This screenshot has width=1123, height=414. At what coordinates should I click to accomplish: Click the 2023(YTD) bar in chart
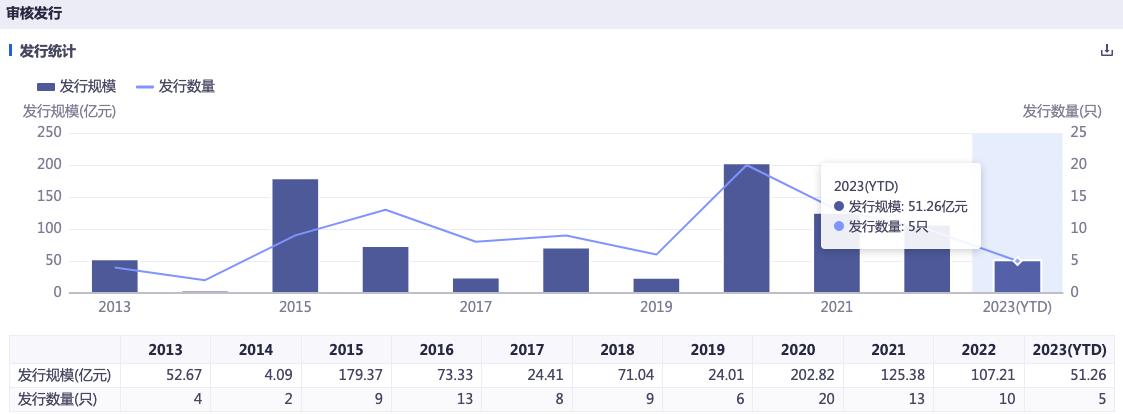[1017, 276]
